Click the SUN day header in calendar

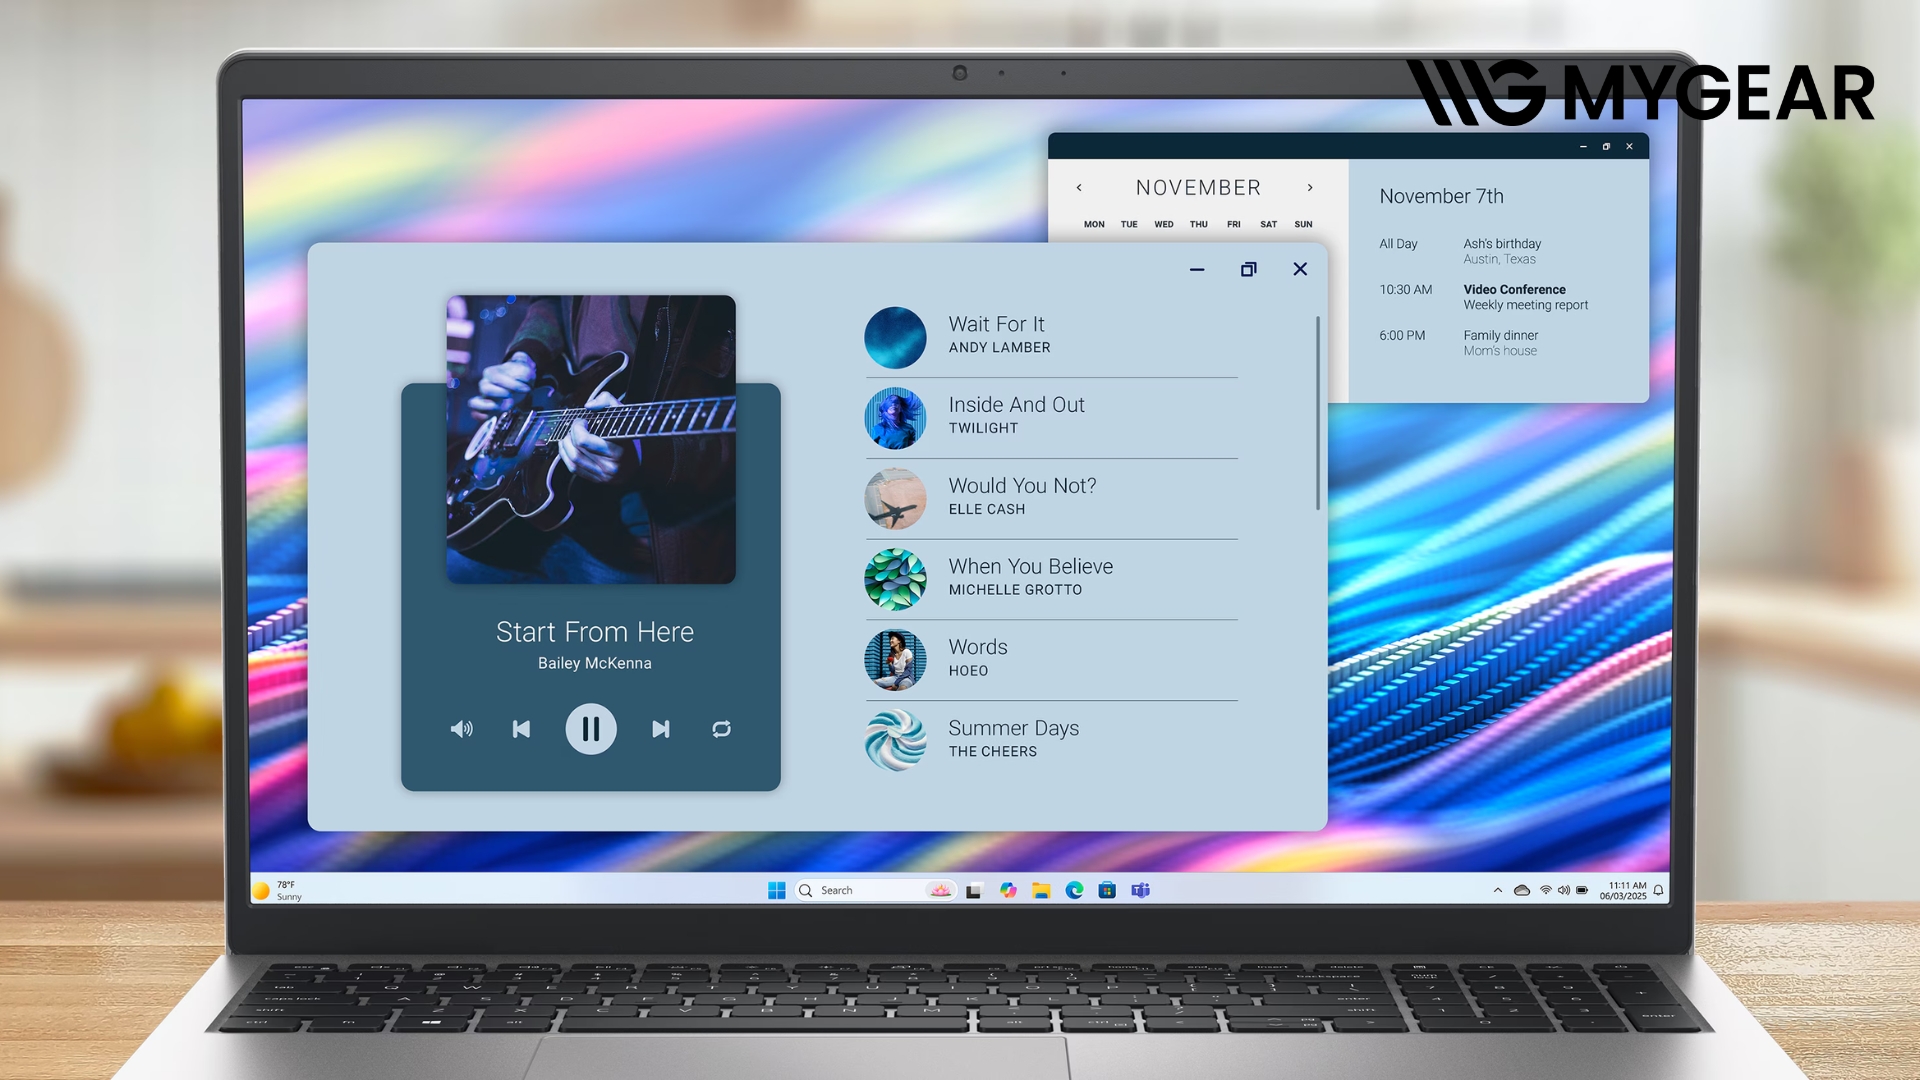(1303, 224)
